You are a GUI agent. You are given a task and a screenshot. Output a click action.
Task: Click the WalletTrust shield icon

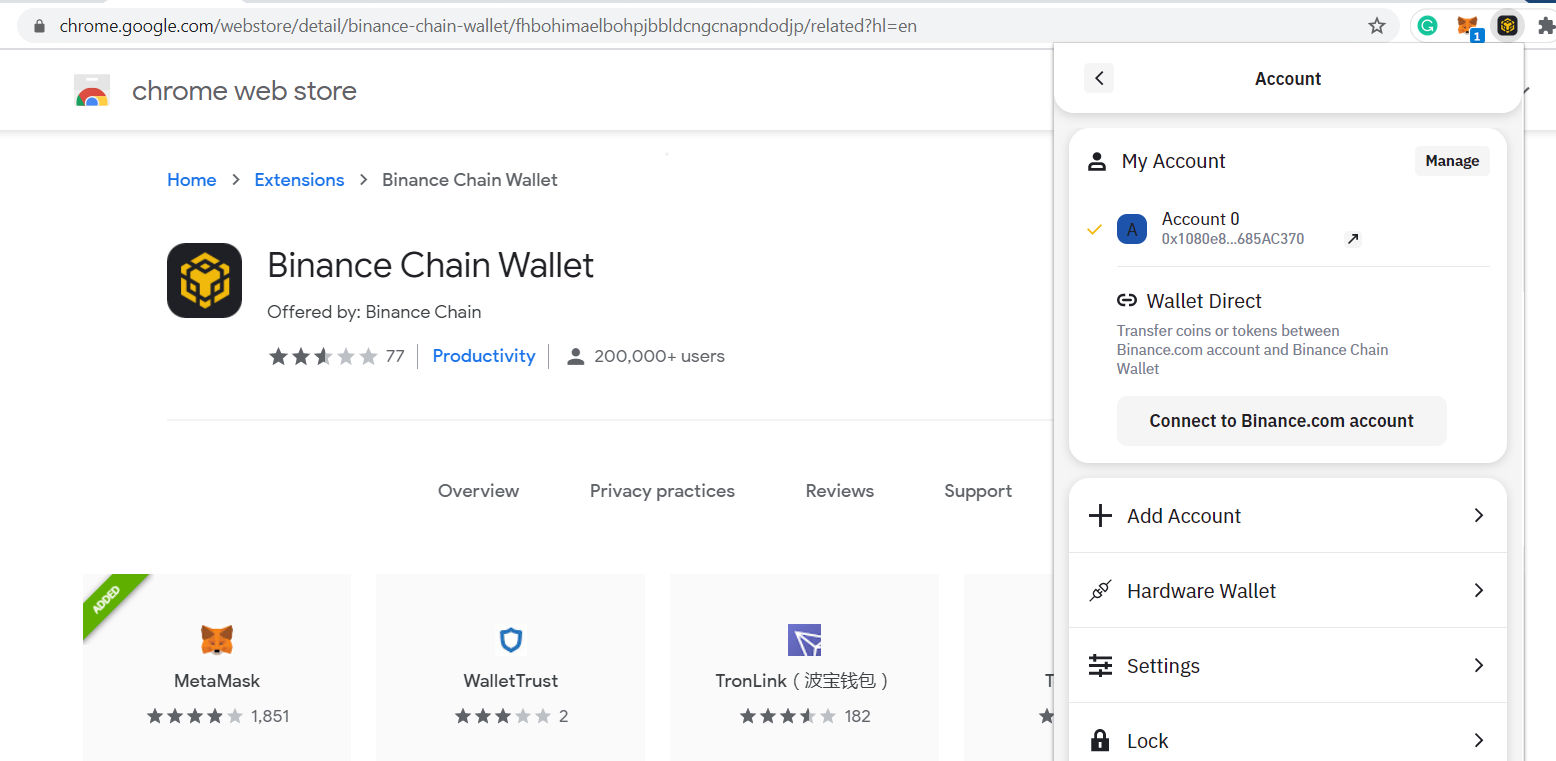coord(511,640)
